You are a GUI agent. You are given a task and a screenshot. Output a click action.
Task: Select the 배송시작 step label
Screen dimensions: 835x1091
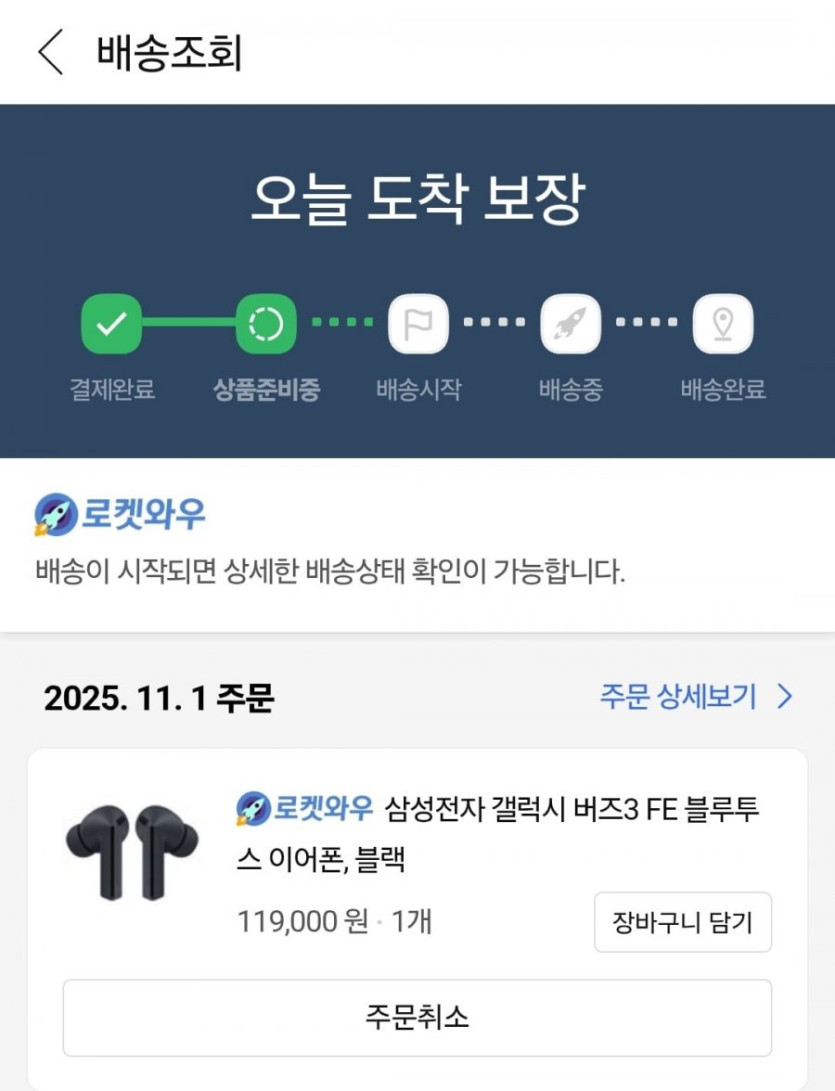click(418, 389)
